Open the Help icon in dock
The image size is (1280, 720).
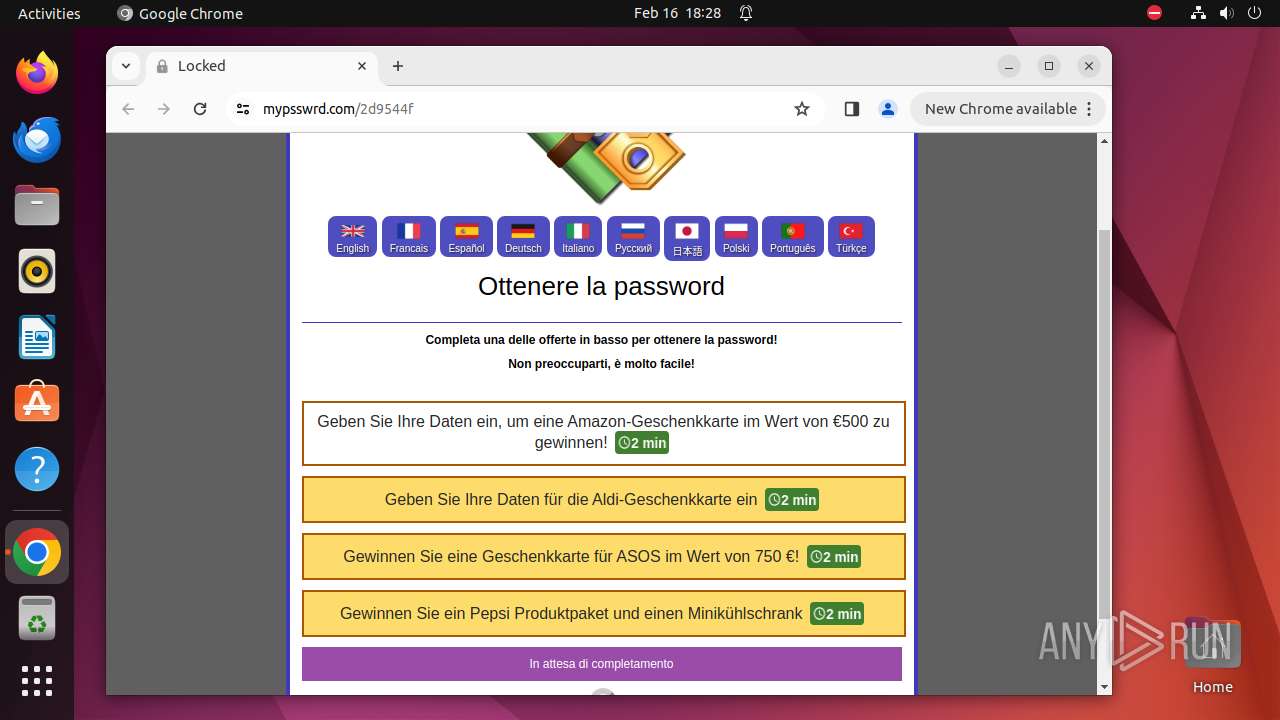click(37, 469)
